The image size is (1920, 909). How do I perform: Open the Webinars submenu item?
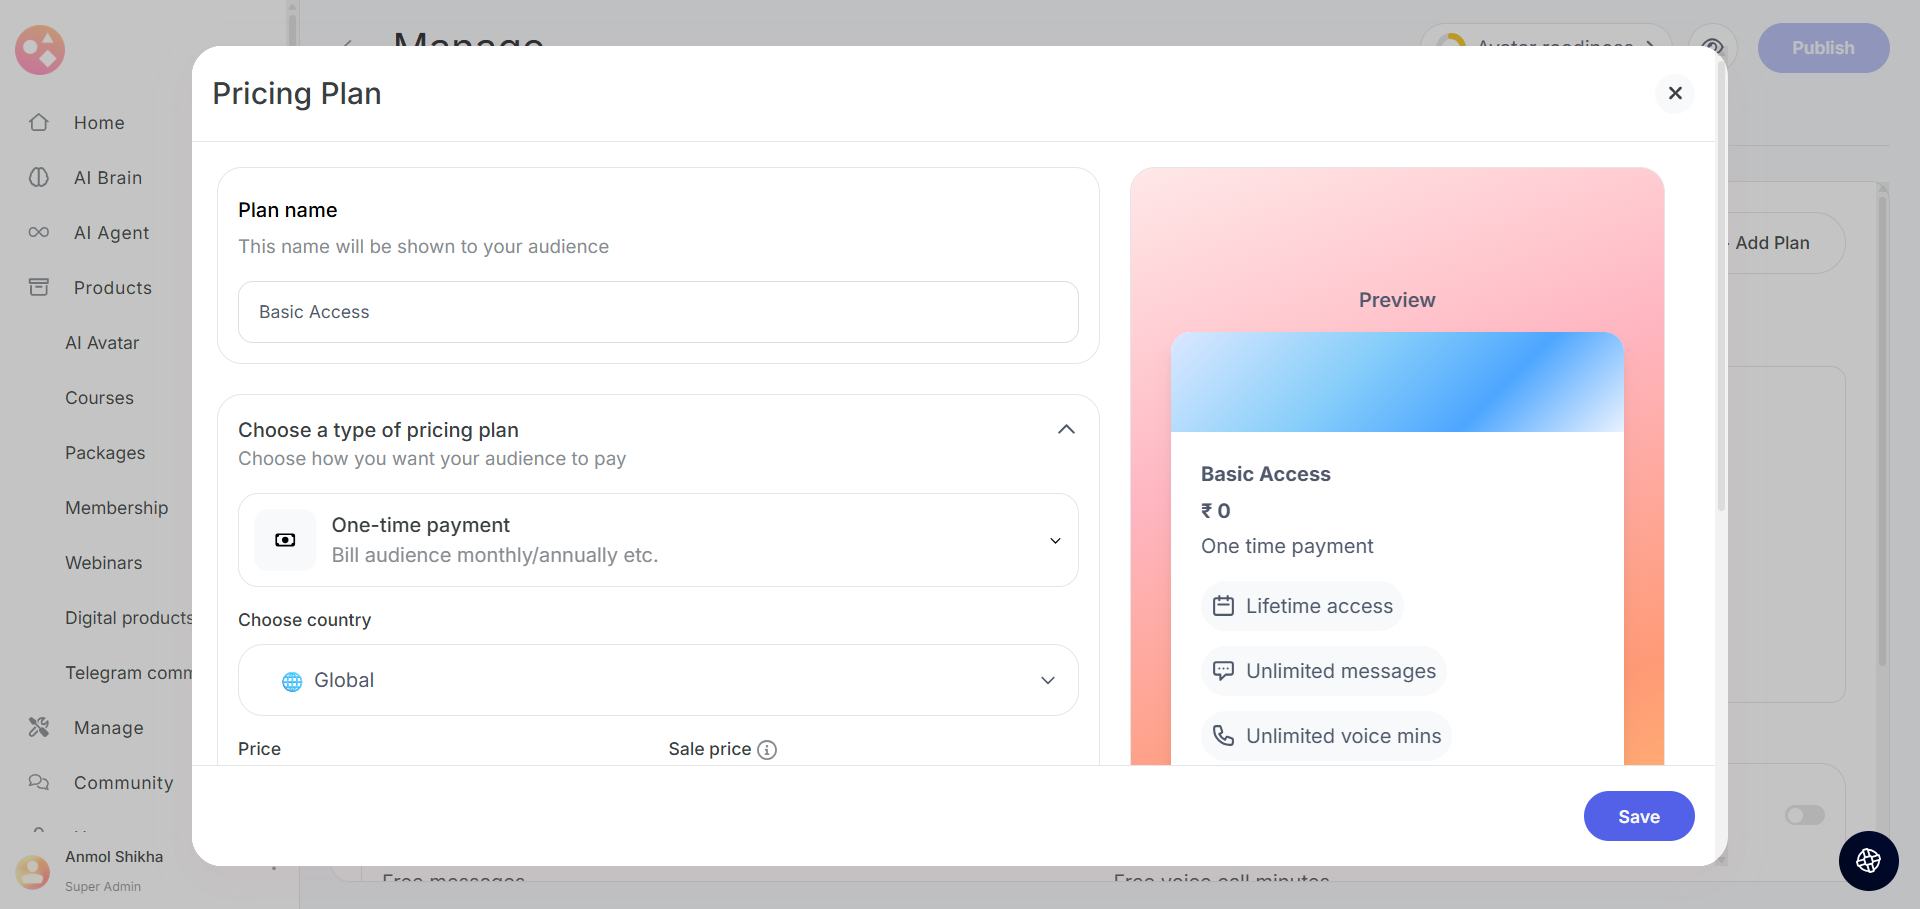tap(104, 563)
